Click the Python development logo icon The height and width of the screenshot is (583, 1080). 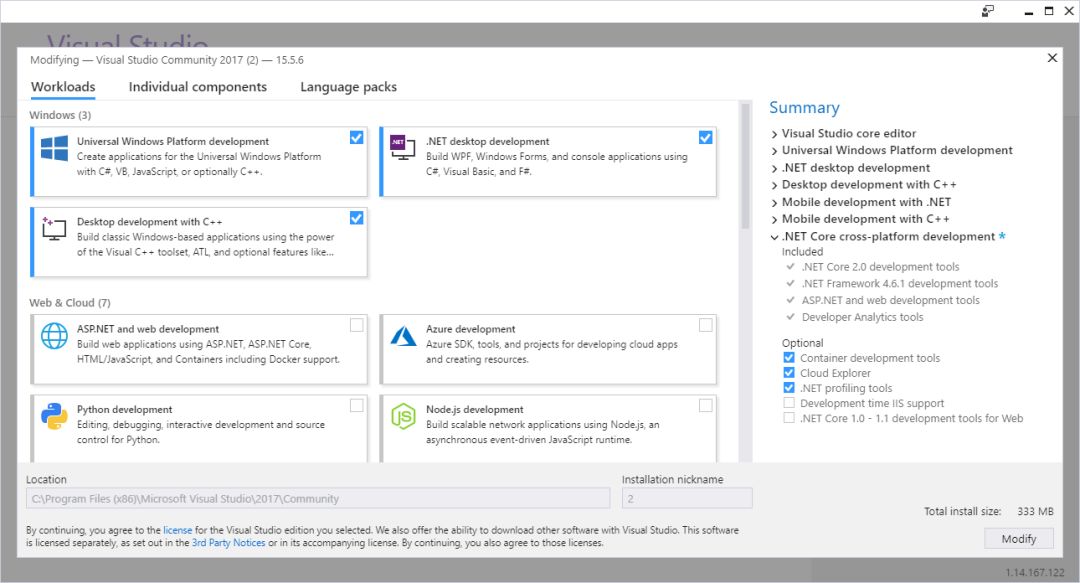tap(54, 416)
